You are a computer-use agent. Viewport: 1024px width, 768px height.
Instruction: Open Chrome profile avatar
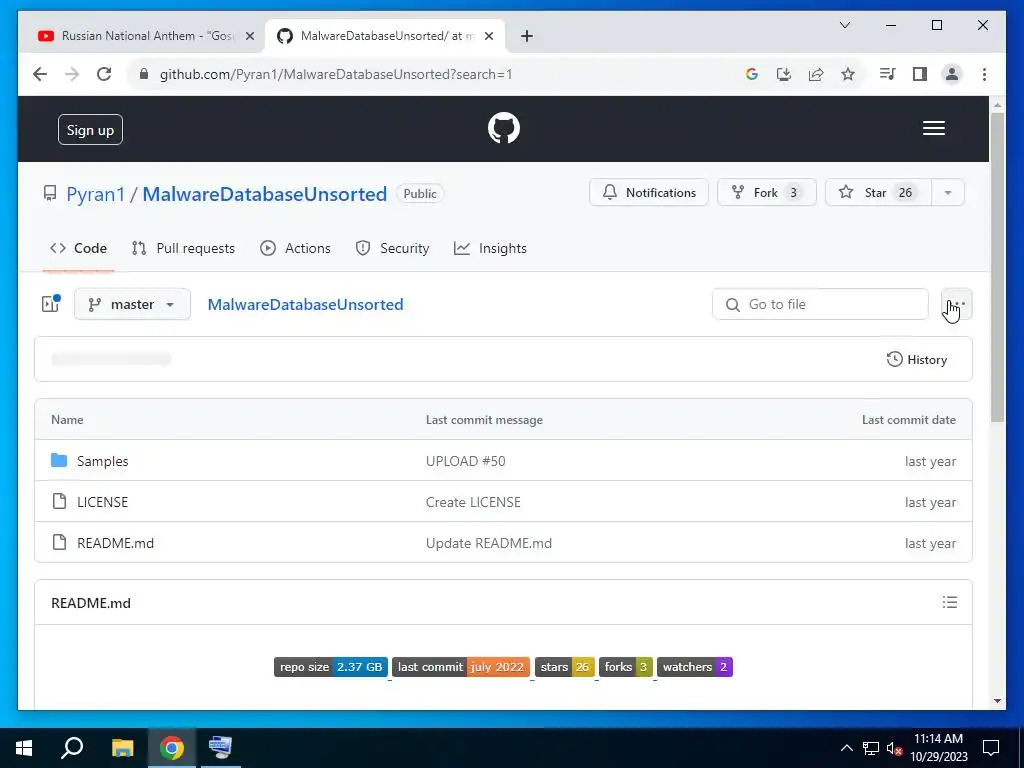click(x=952, y=74)
